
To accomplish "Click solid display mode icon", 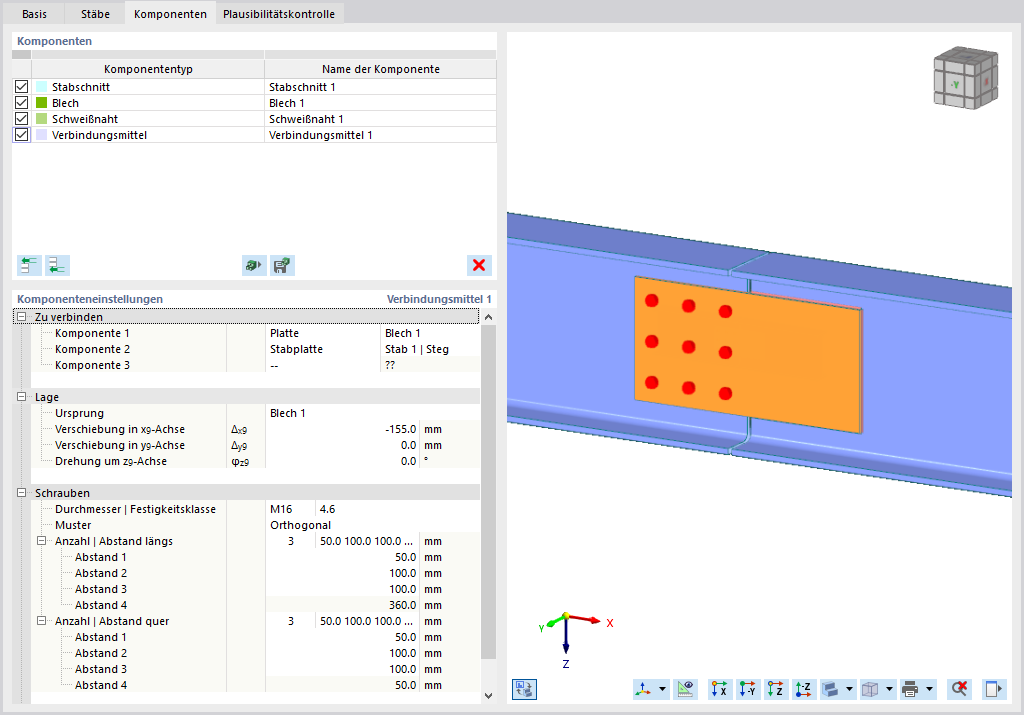I will (x=831, y=689).
